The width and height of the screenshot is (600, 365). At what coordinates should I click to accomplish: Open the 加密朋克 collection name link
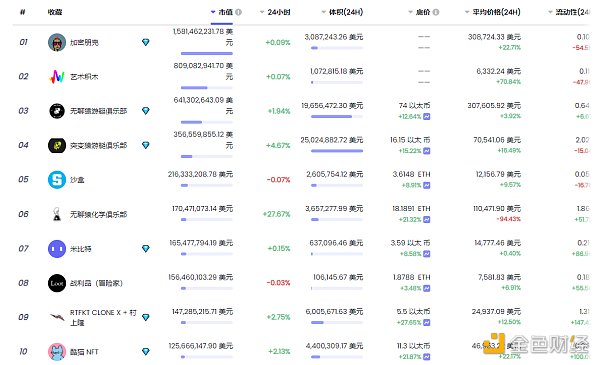[x=84, y=42]
